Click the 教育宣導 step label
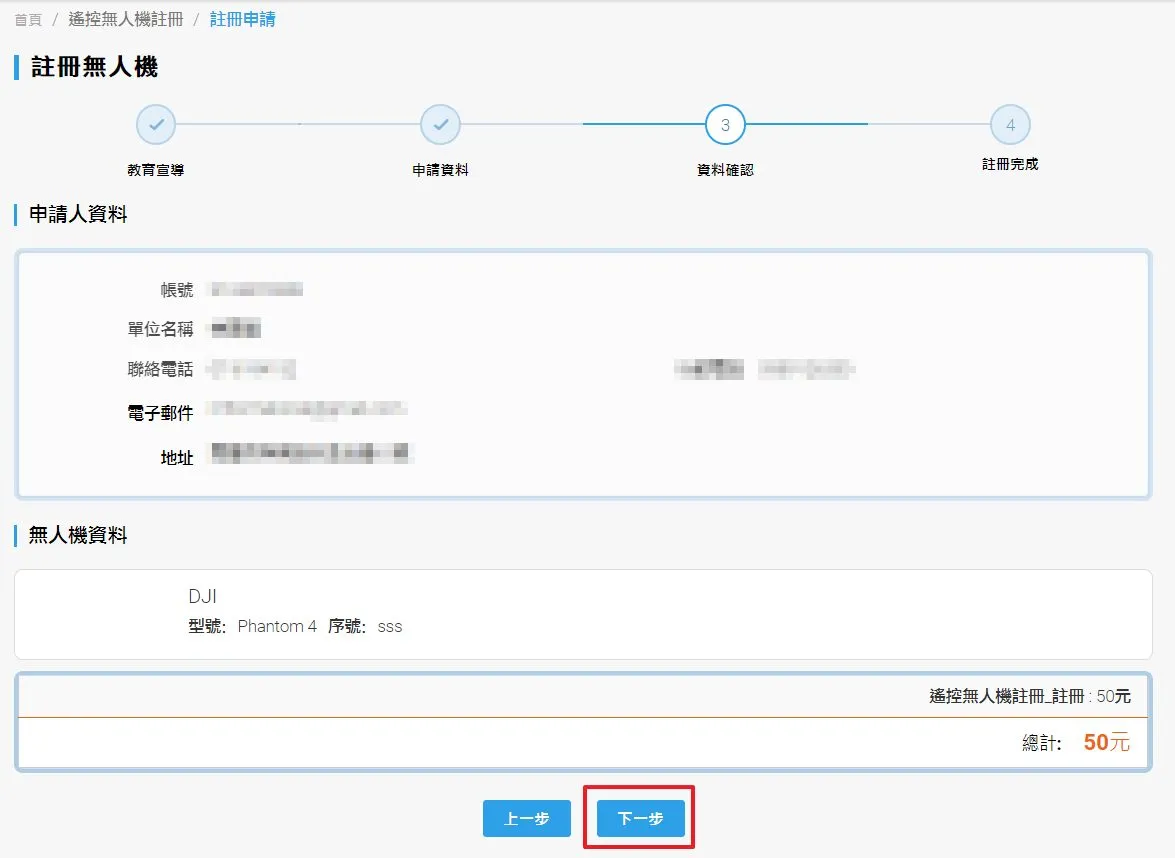Image resolution: width=1175 pixels, height=858 pixels. point(156,170)
